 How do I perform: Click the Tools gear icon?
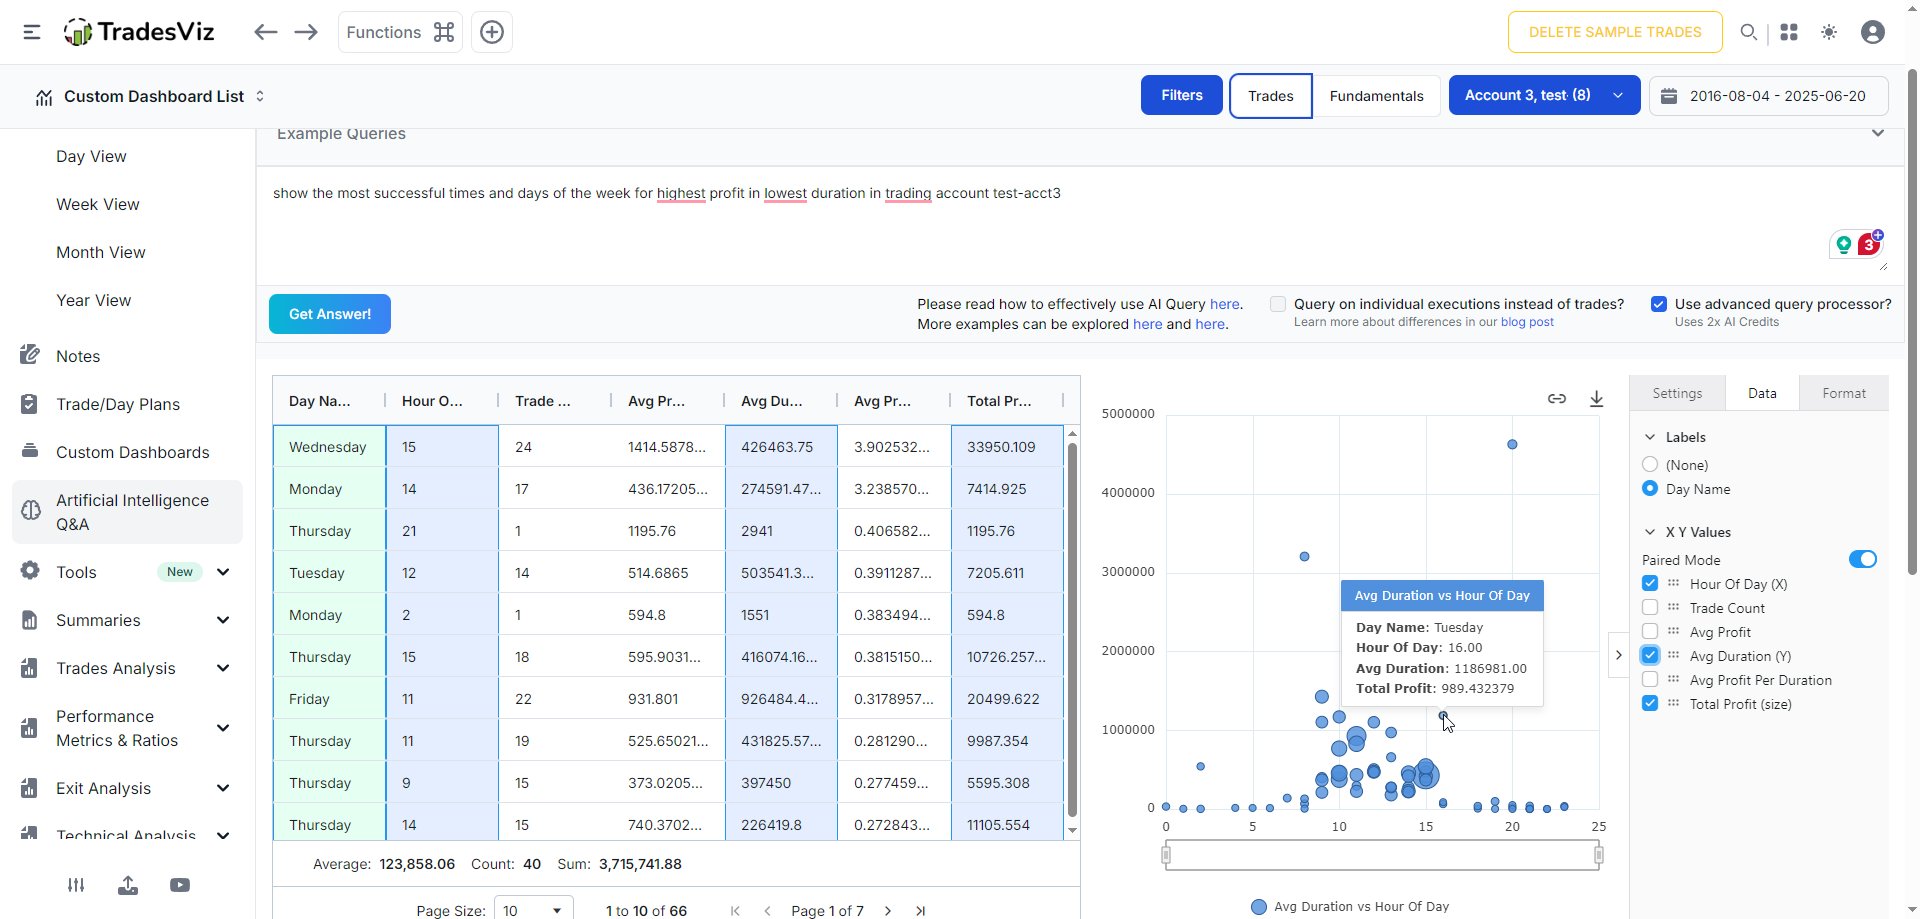click(30, 571)
